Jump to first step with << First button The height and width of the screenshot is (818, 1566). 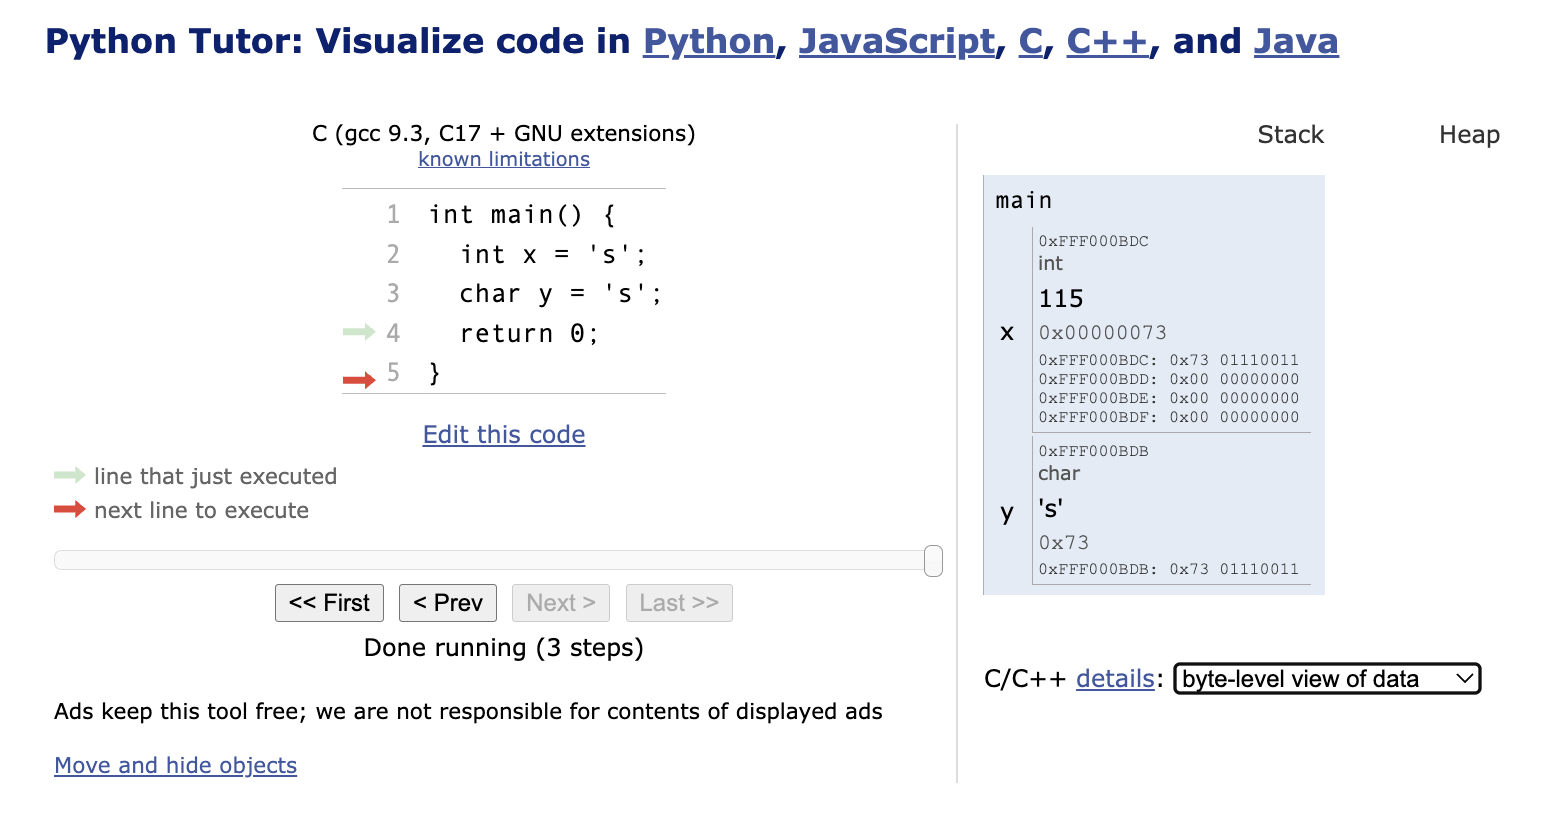[x=329, y=603]
